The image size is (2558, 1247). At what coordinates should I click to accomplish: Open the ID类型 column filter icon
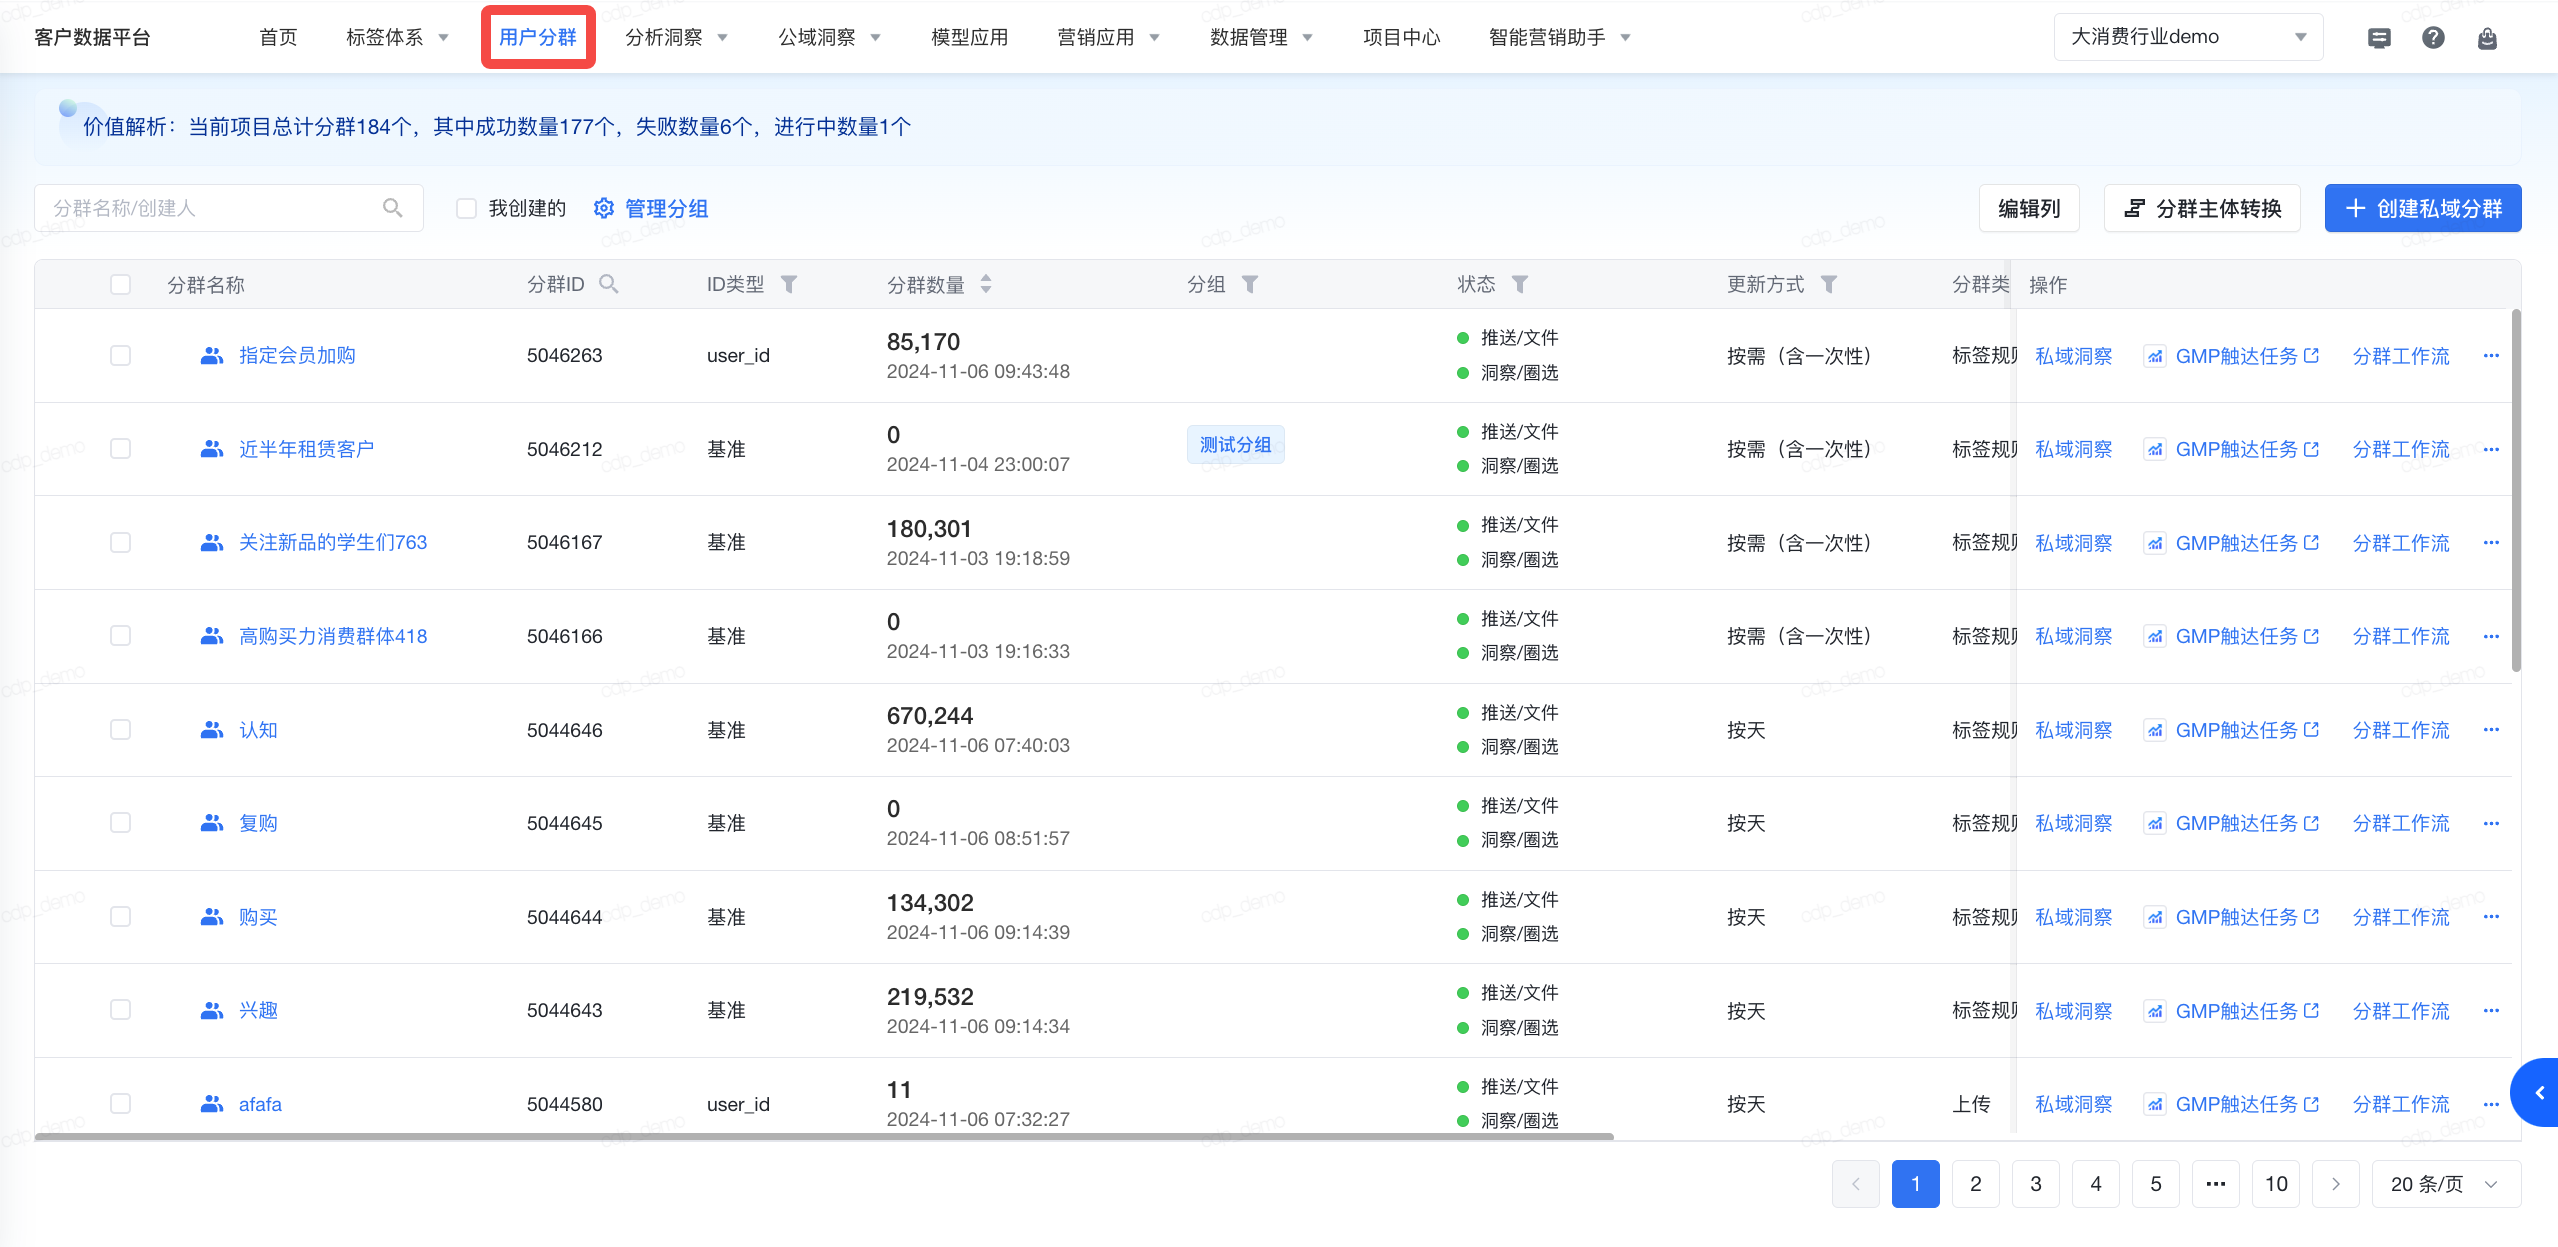(789, 284)
